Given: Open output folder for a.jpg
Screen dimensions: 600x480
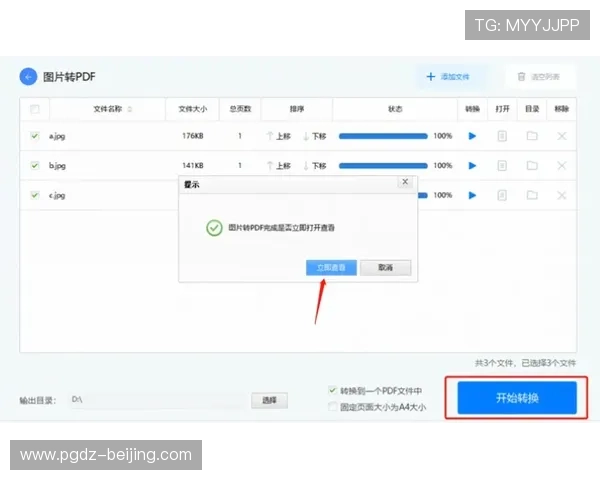Looking at the screenshot, I should [532, 136].
